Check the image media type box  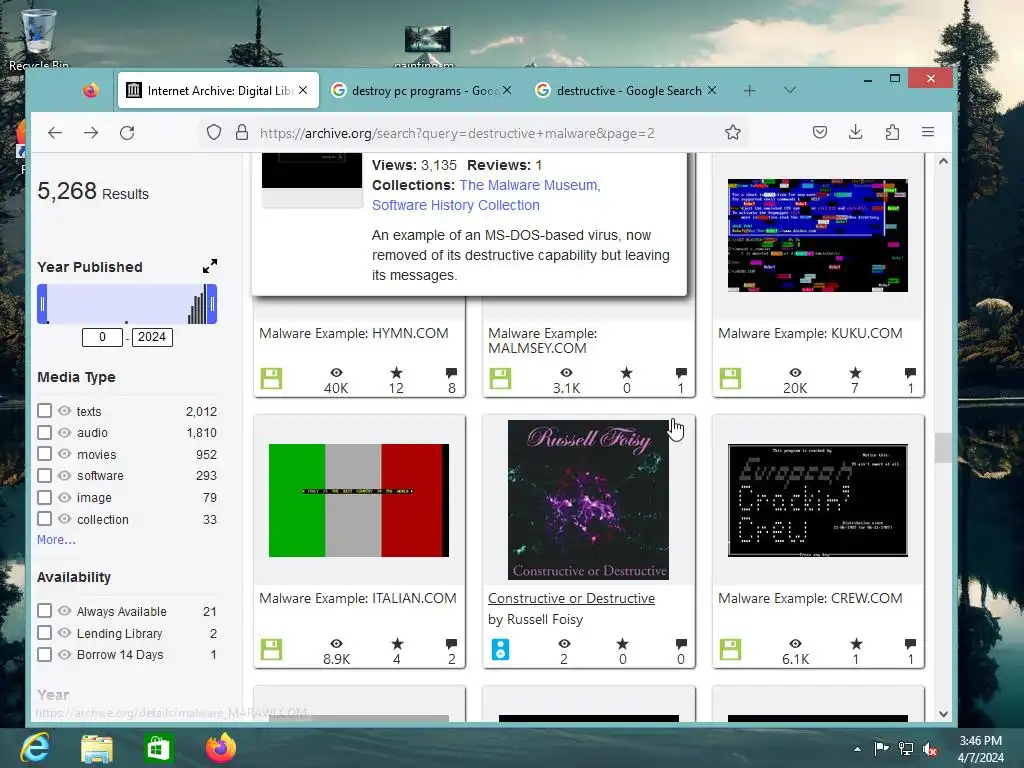click(44, 497)
